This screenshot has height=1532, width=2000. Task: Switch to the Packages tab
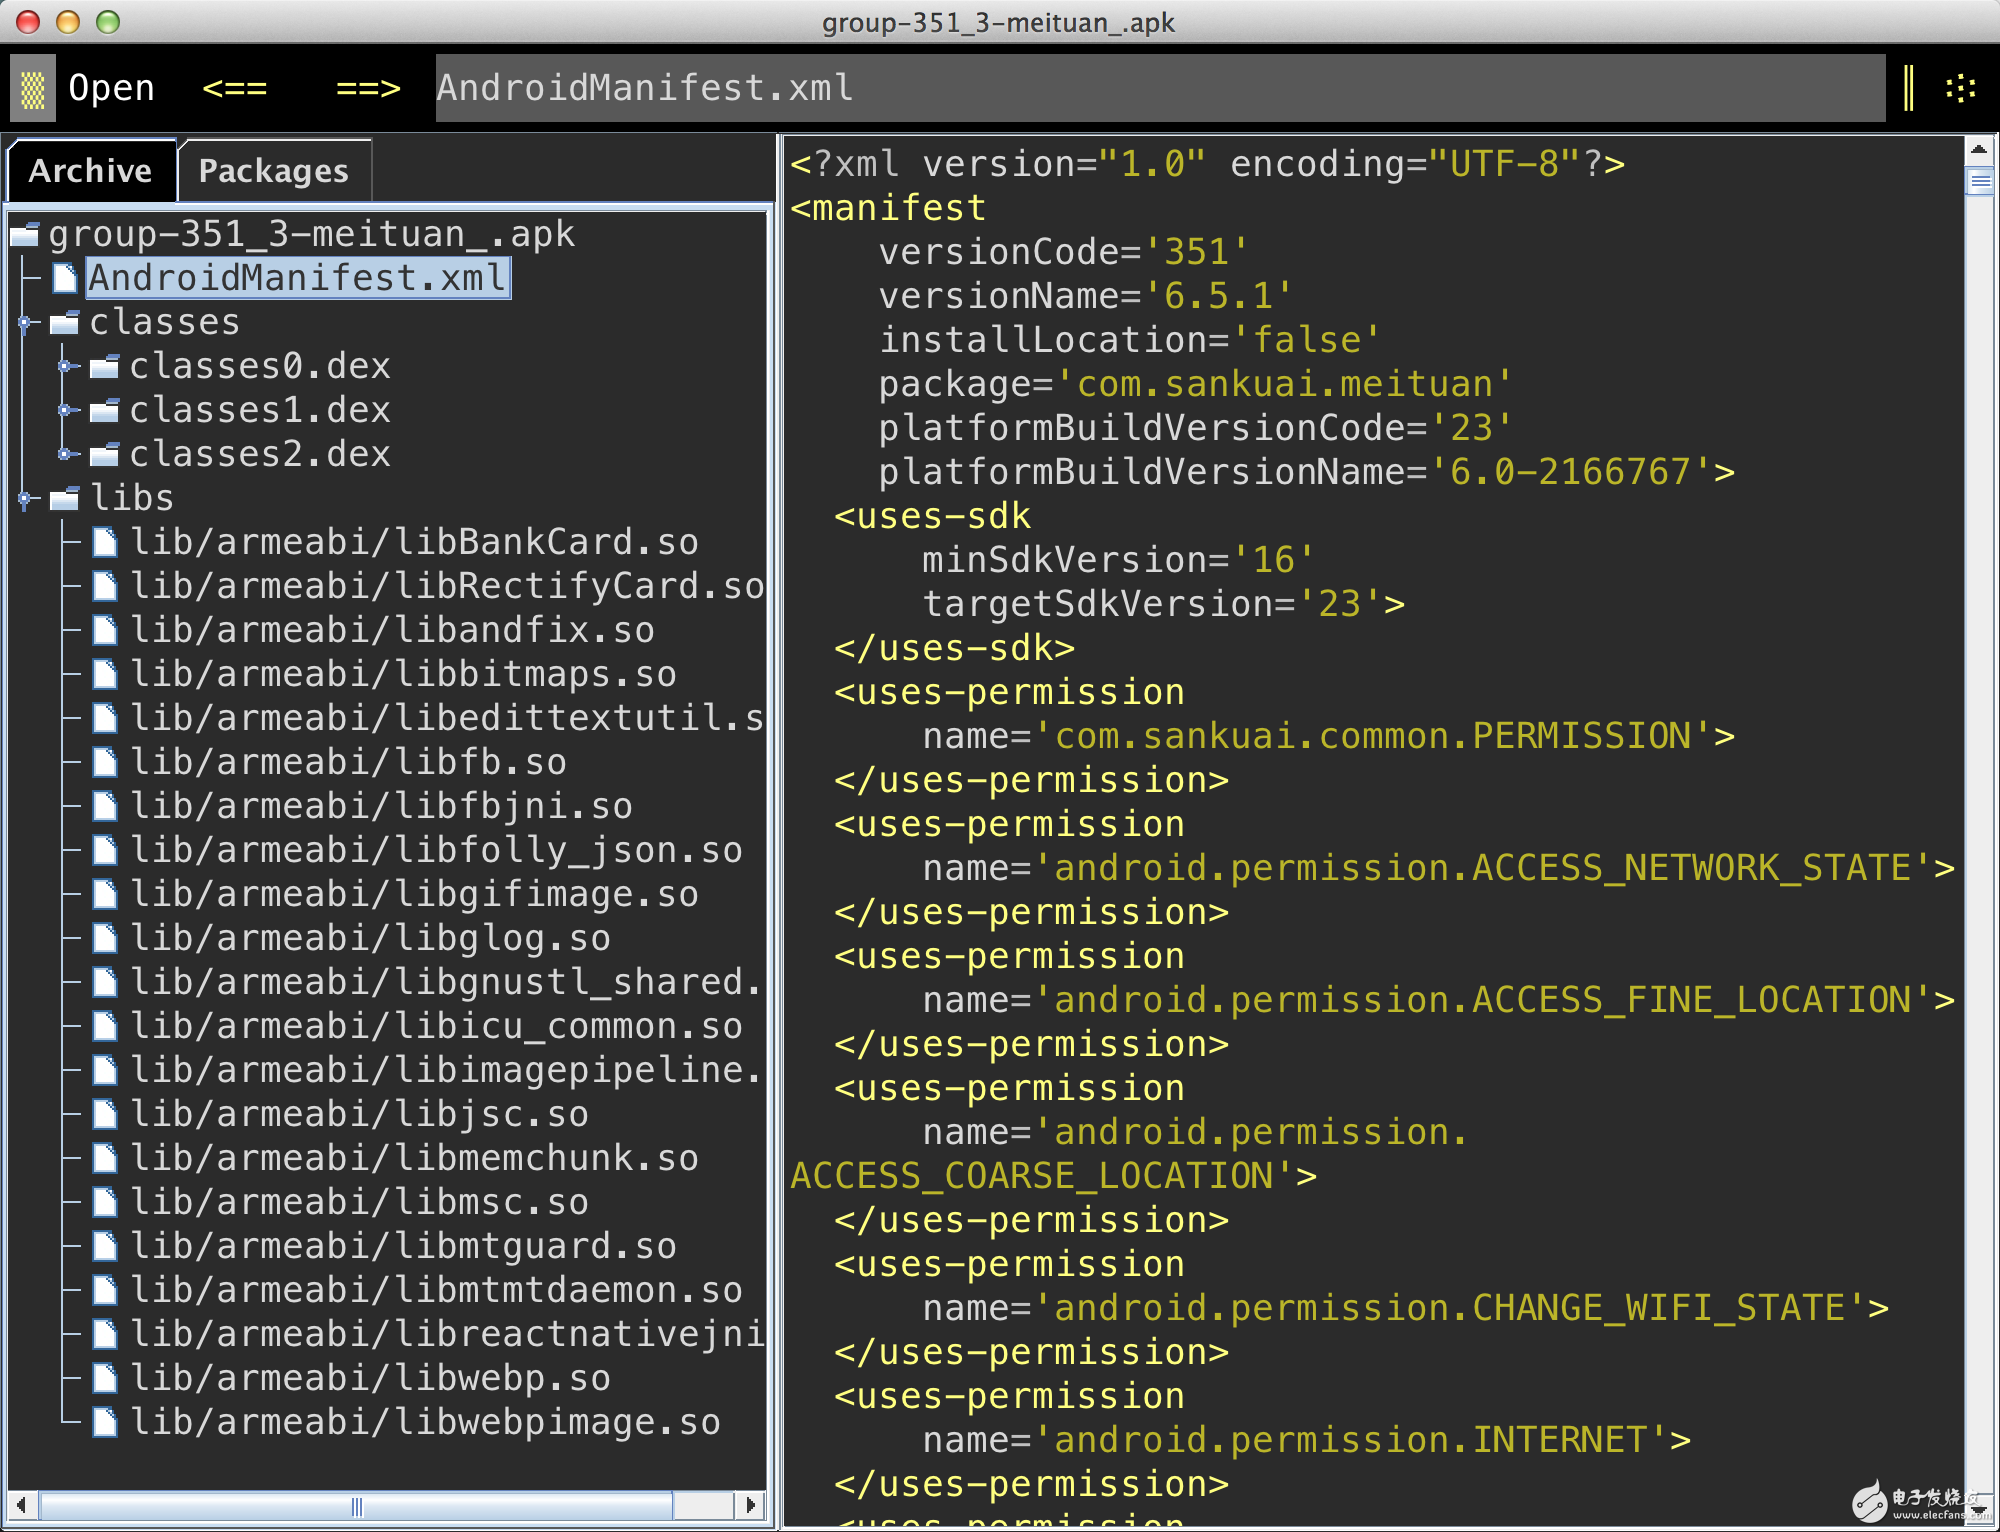click(274, 171)
